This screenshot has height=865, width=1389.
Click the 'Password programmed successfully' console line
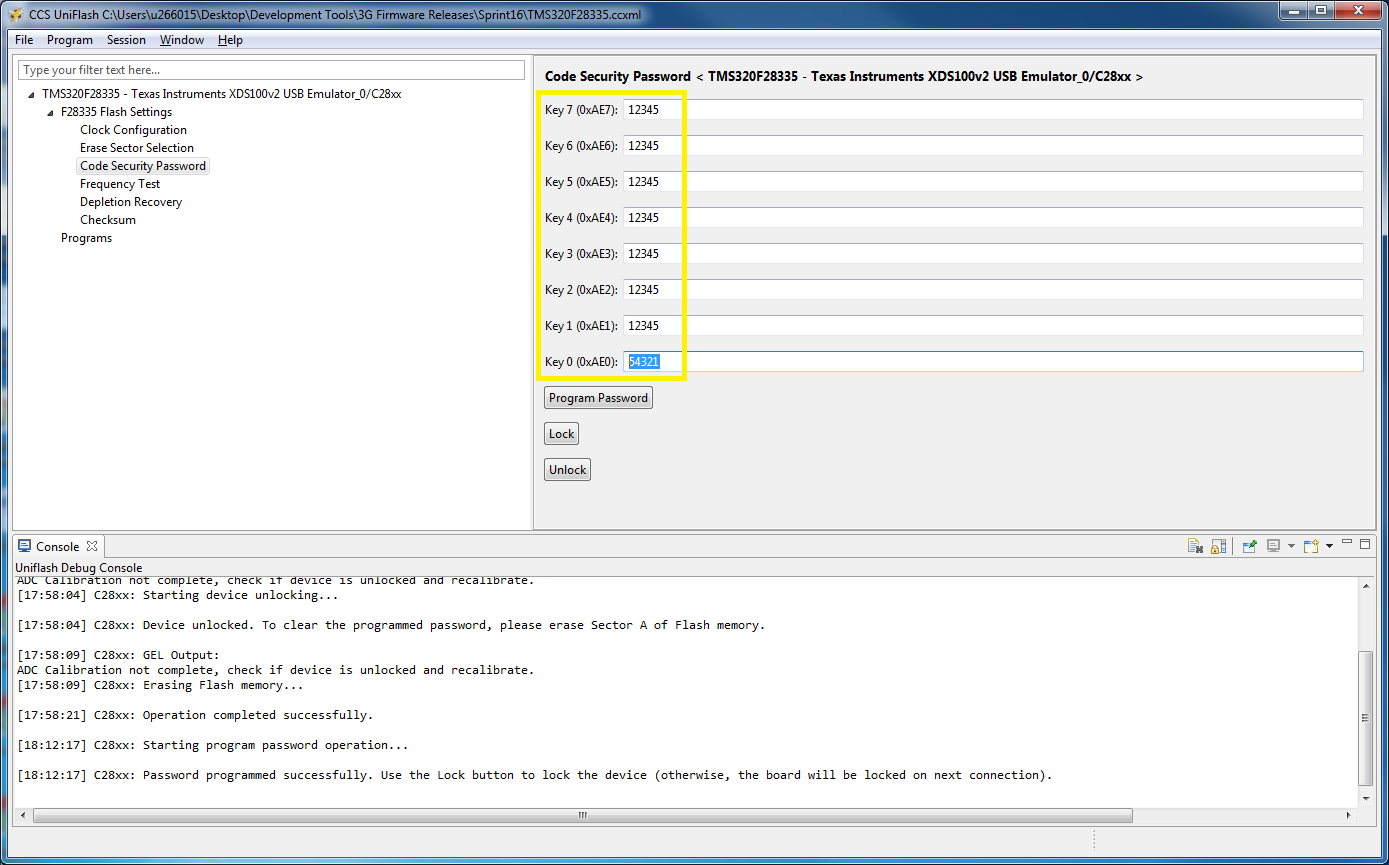click(535, 775)
